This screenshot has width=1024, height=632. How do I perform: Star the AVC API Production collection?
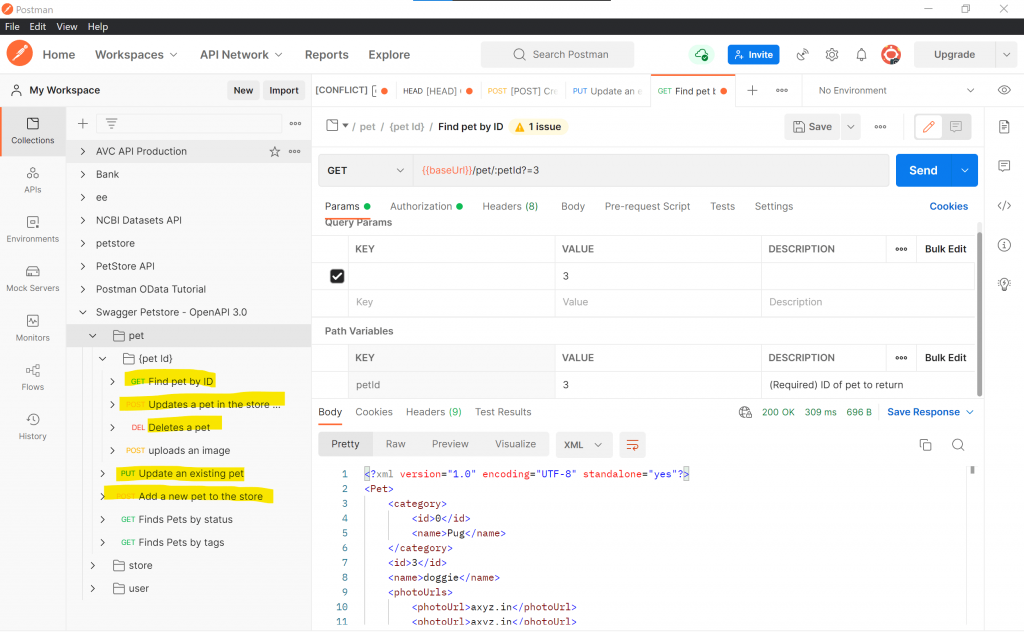tap(275, 151)
